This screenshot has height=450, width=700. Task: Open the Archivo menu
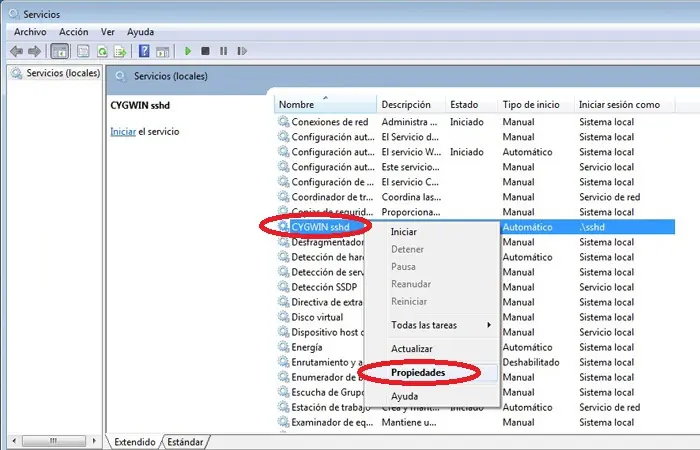point(30,32)
